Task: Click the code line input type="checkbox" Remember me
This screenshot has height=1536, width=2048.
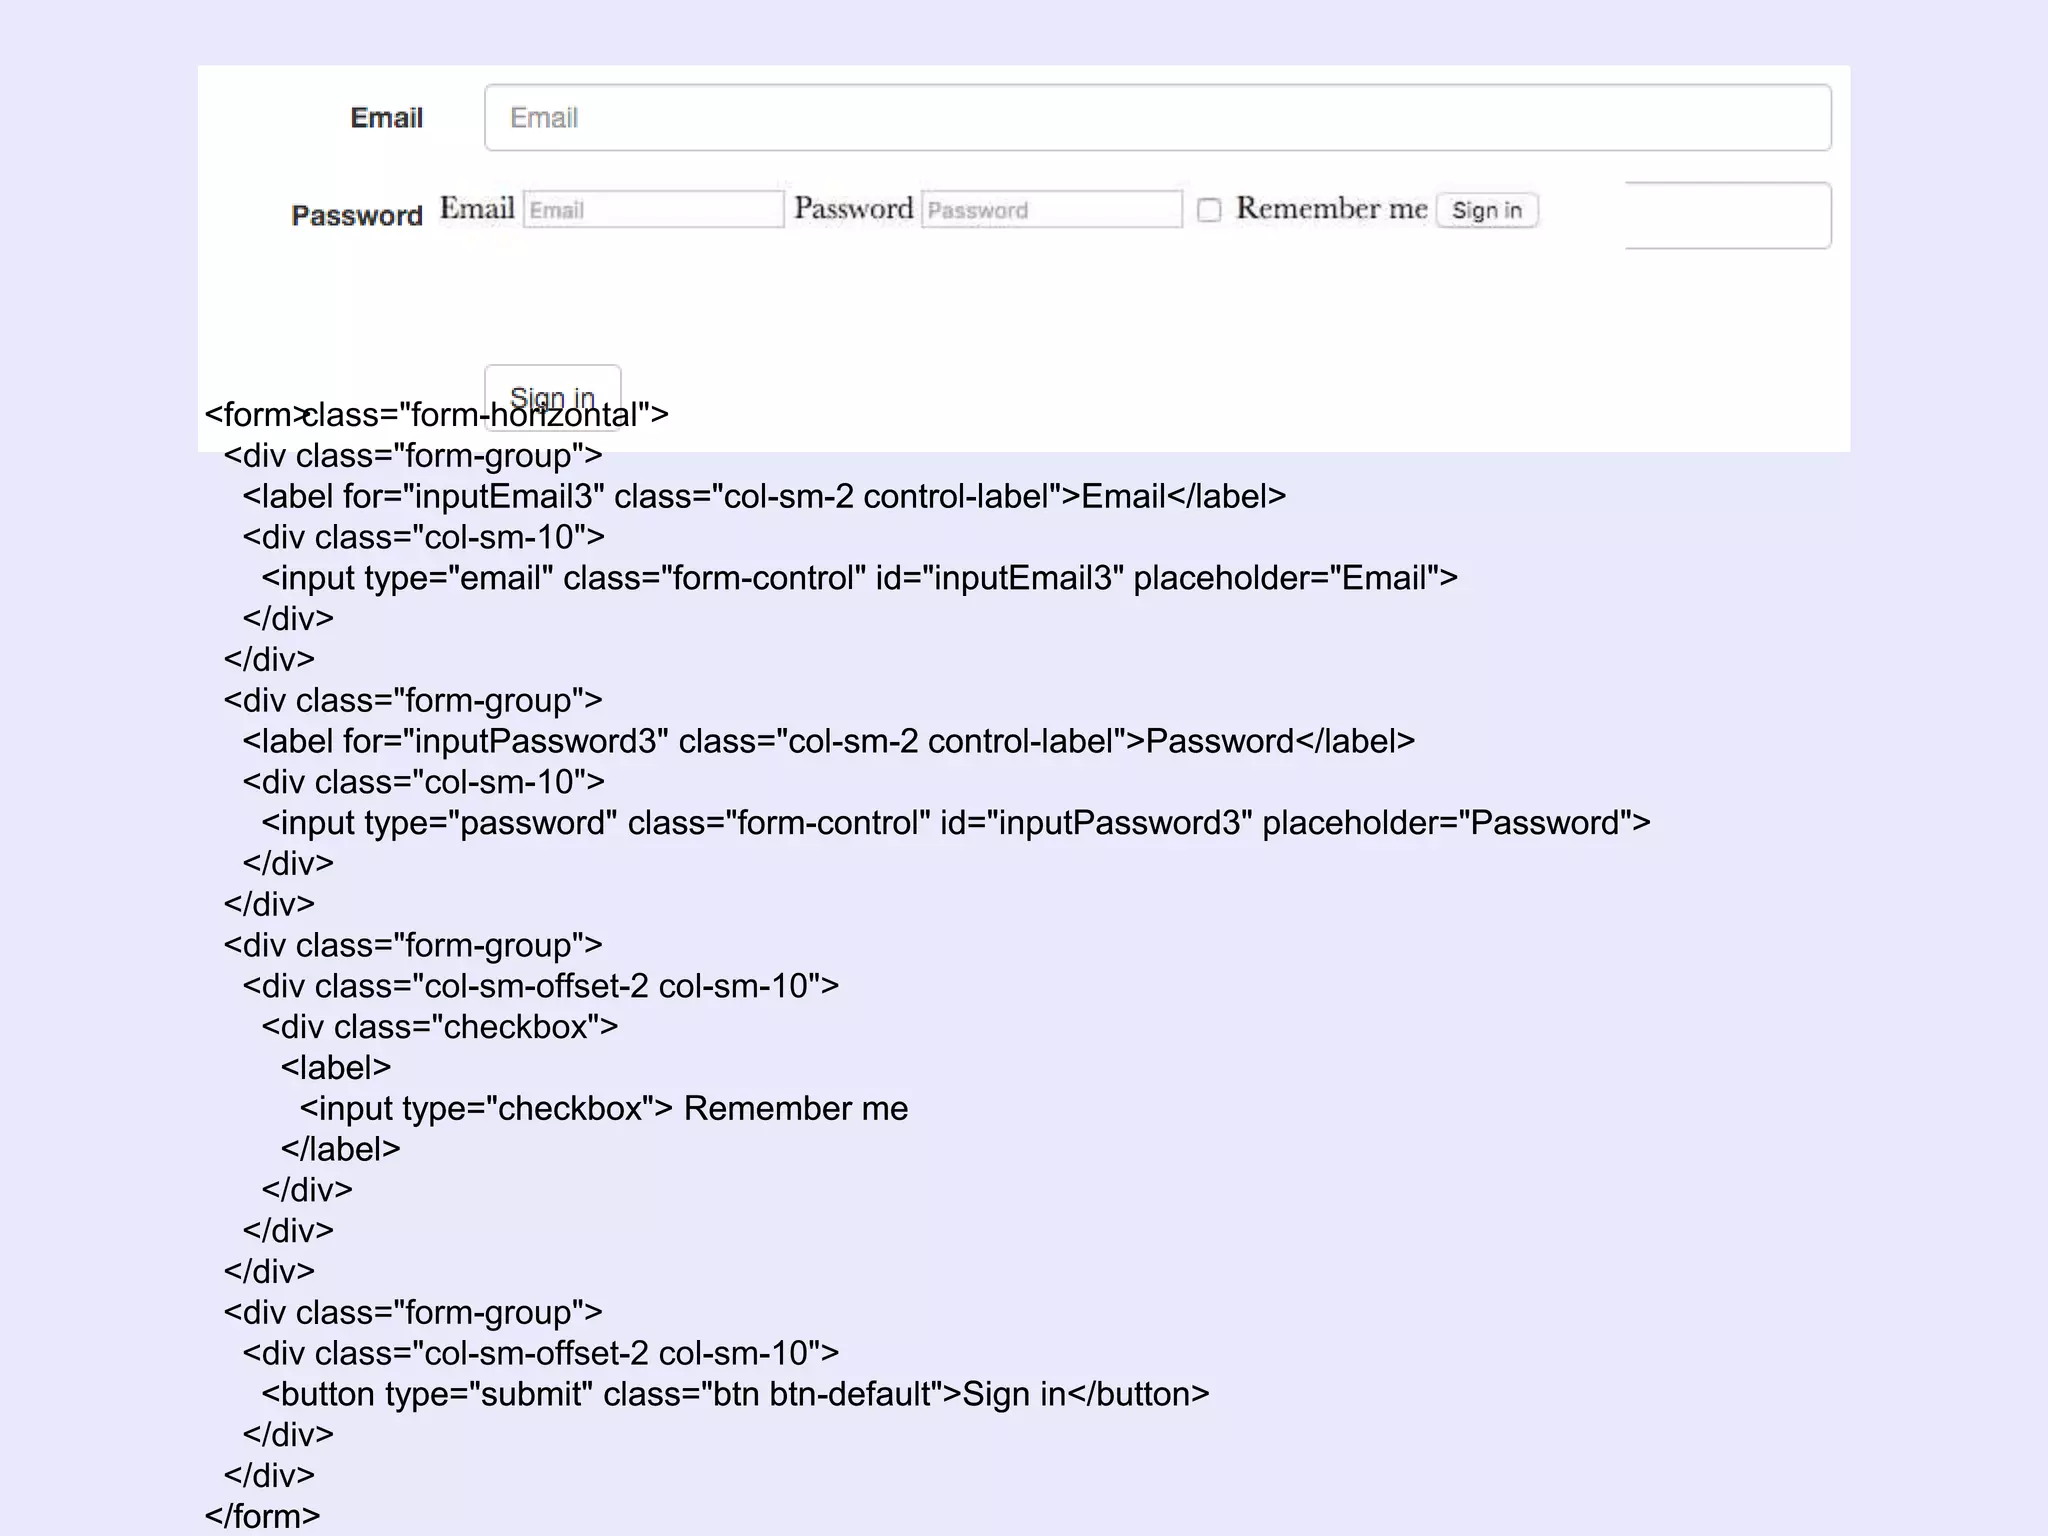Action: (604, 1108)
